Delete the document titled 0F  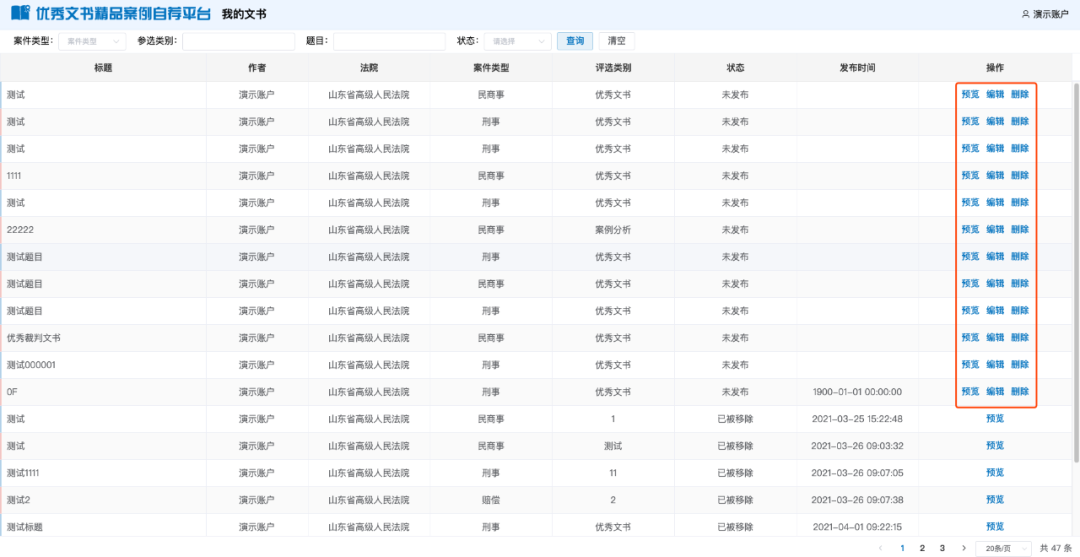pyautogui.click(x=1019, y=391)
